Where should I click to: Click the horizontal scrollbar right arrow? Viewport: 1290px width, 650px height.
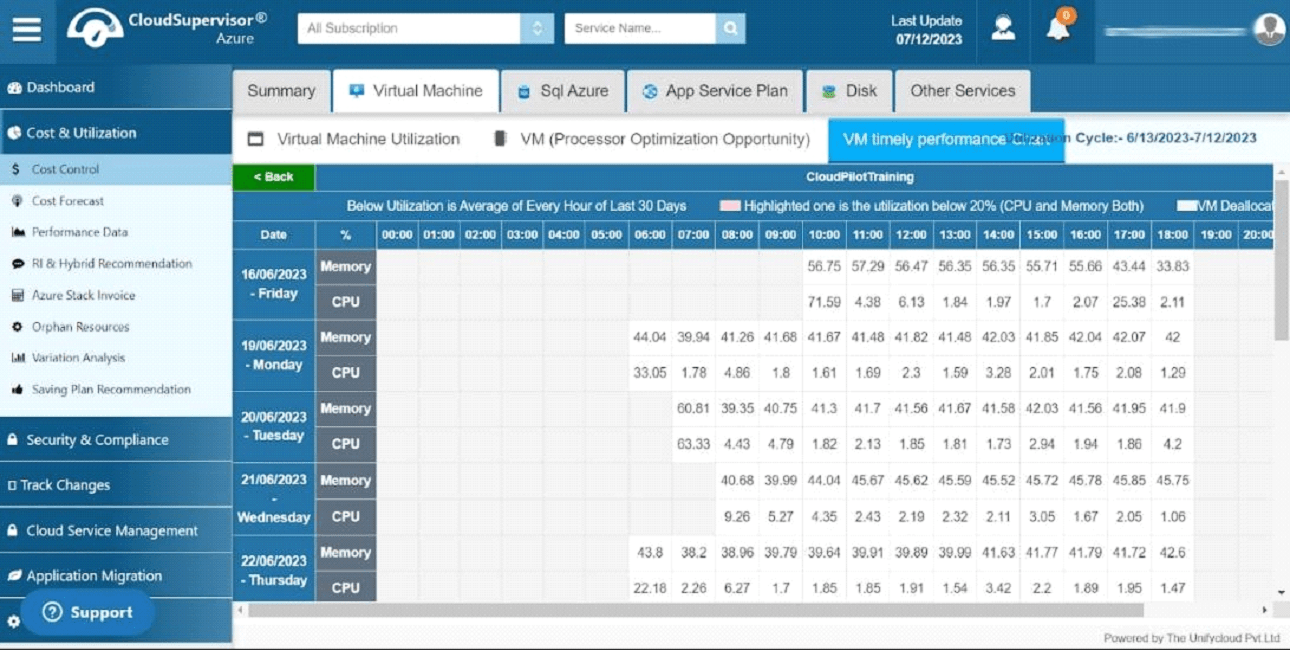pos(1265,609)
